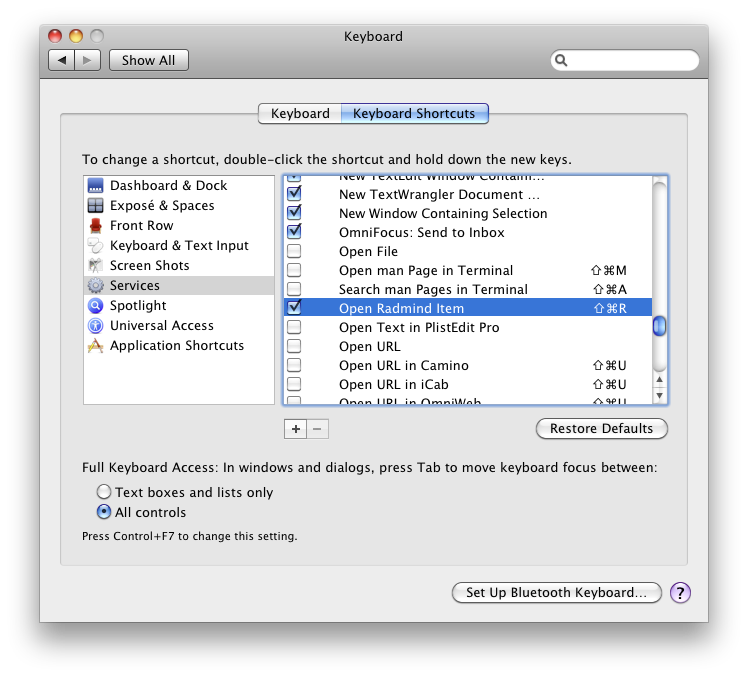748x677 pixels.
Task: Enable Open URL in Camino checkbox
Action: [x=294, y=365]
